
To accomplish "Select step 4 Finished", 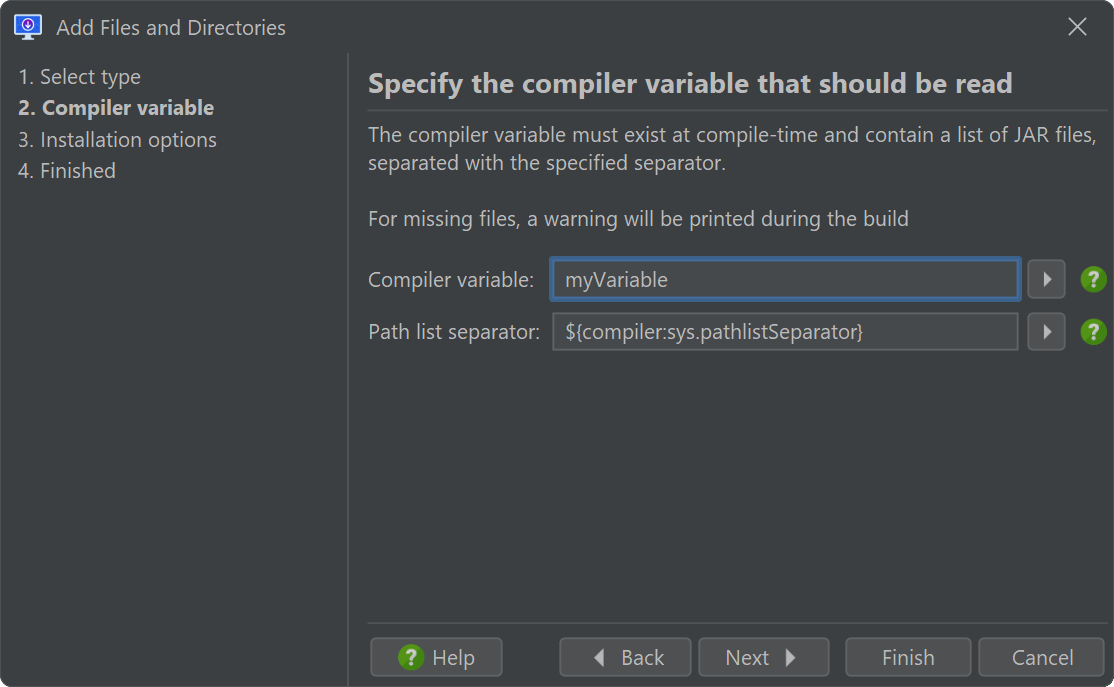I will point(67,171).
